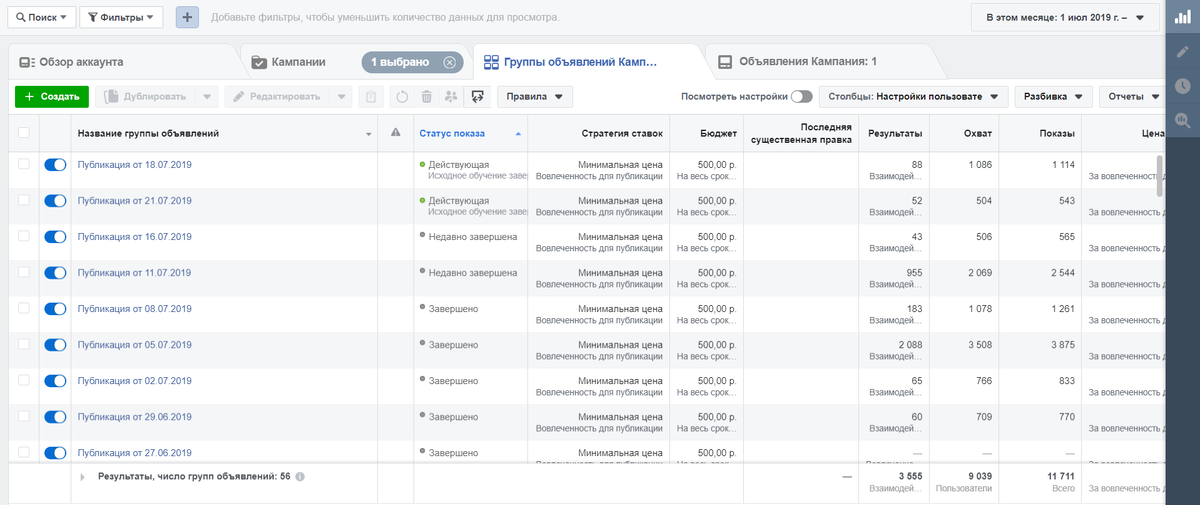The height and width of the screenshot is (505, 1200).
Task: Click the add-filters hint text field
Action: click(384, 18)
